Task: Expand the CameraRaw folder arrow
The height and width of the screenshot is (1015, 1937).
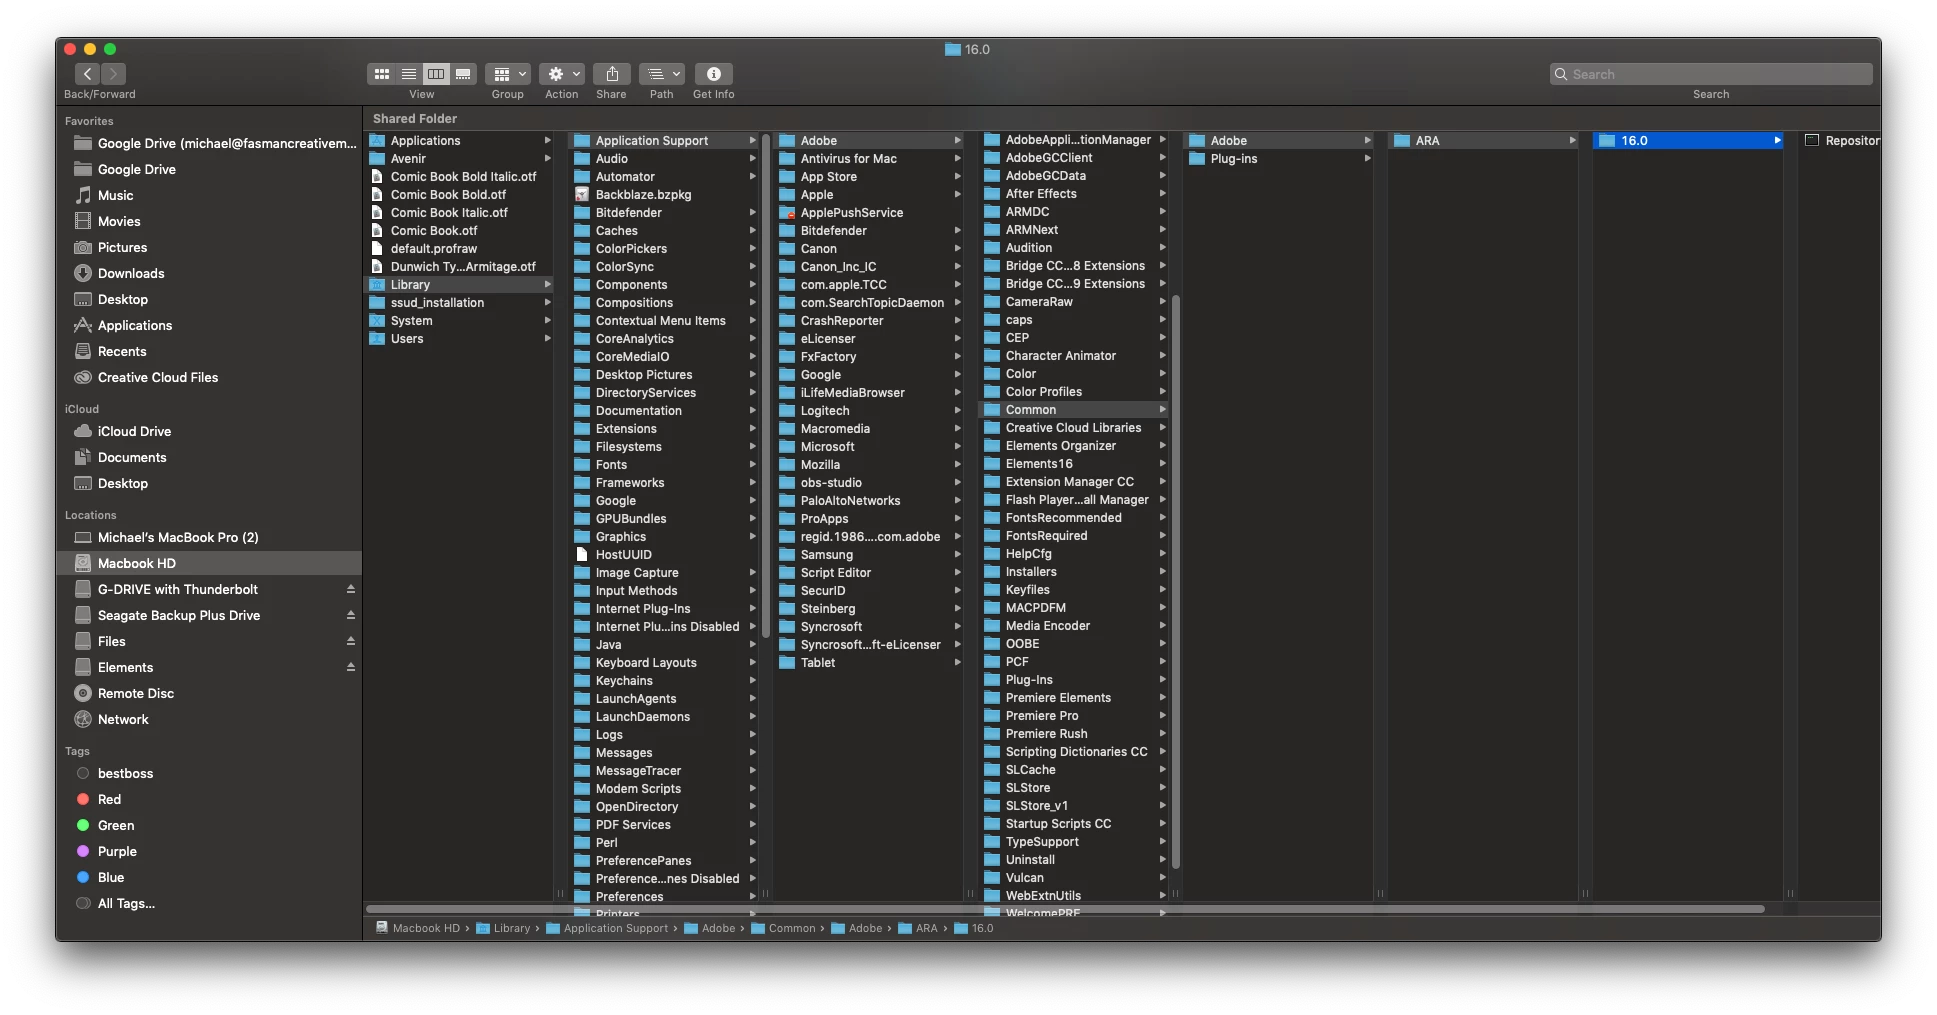Action: pyautogui.click(x=1162, y=302)
